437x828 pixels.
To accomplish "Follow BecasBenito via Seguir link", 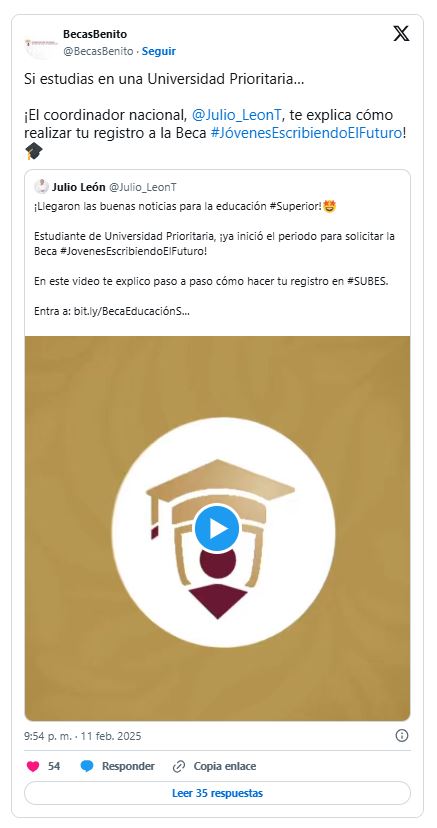I will coord(159,51).
